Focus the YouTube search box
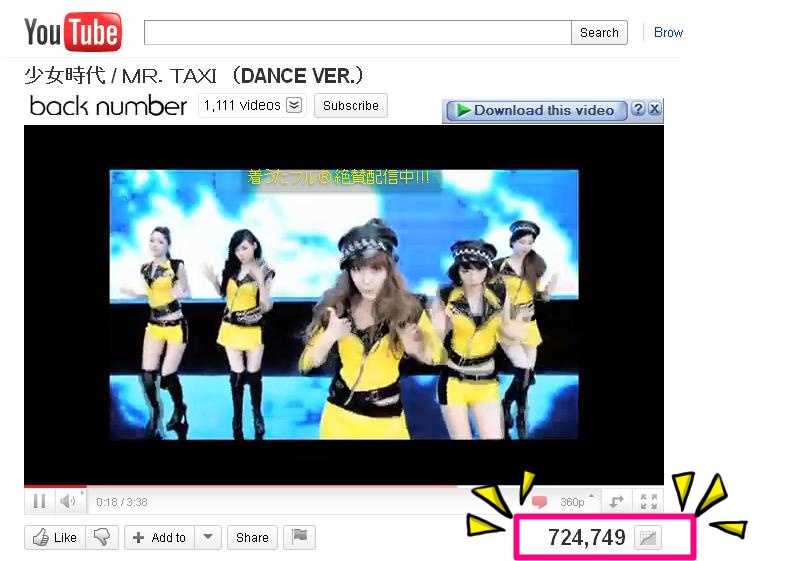This screenshot has width=809, height=561. [358, 33]
